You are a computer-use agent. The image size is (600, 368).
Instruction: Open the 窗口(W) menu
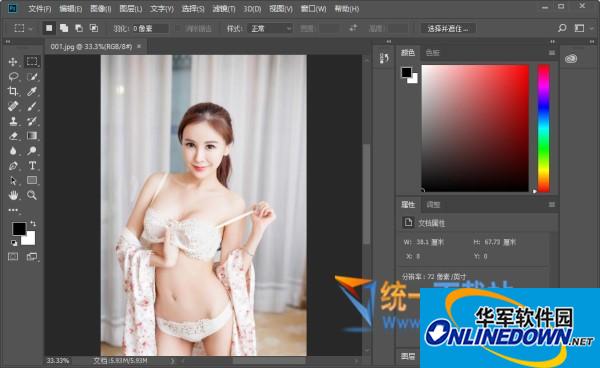(x=313, y=8)
